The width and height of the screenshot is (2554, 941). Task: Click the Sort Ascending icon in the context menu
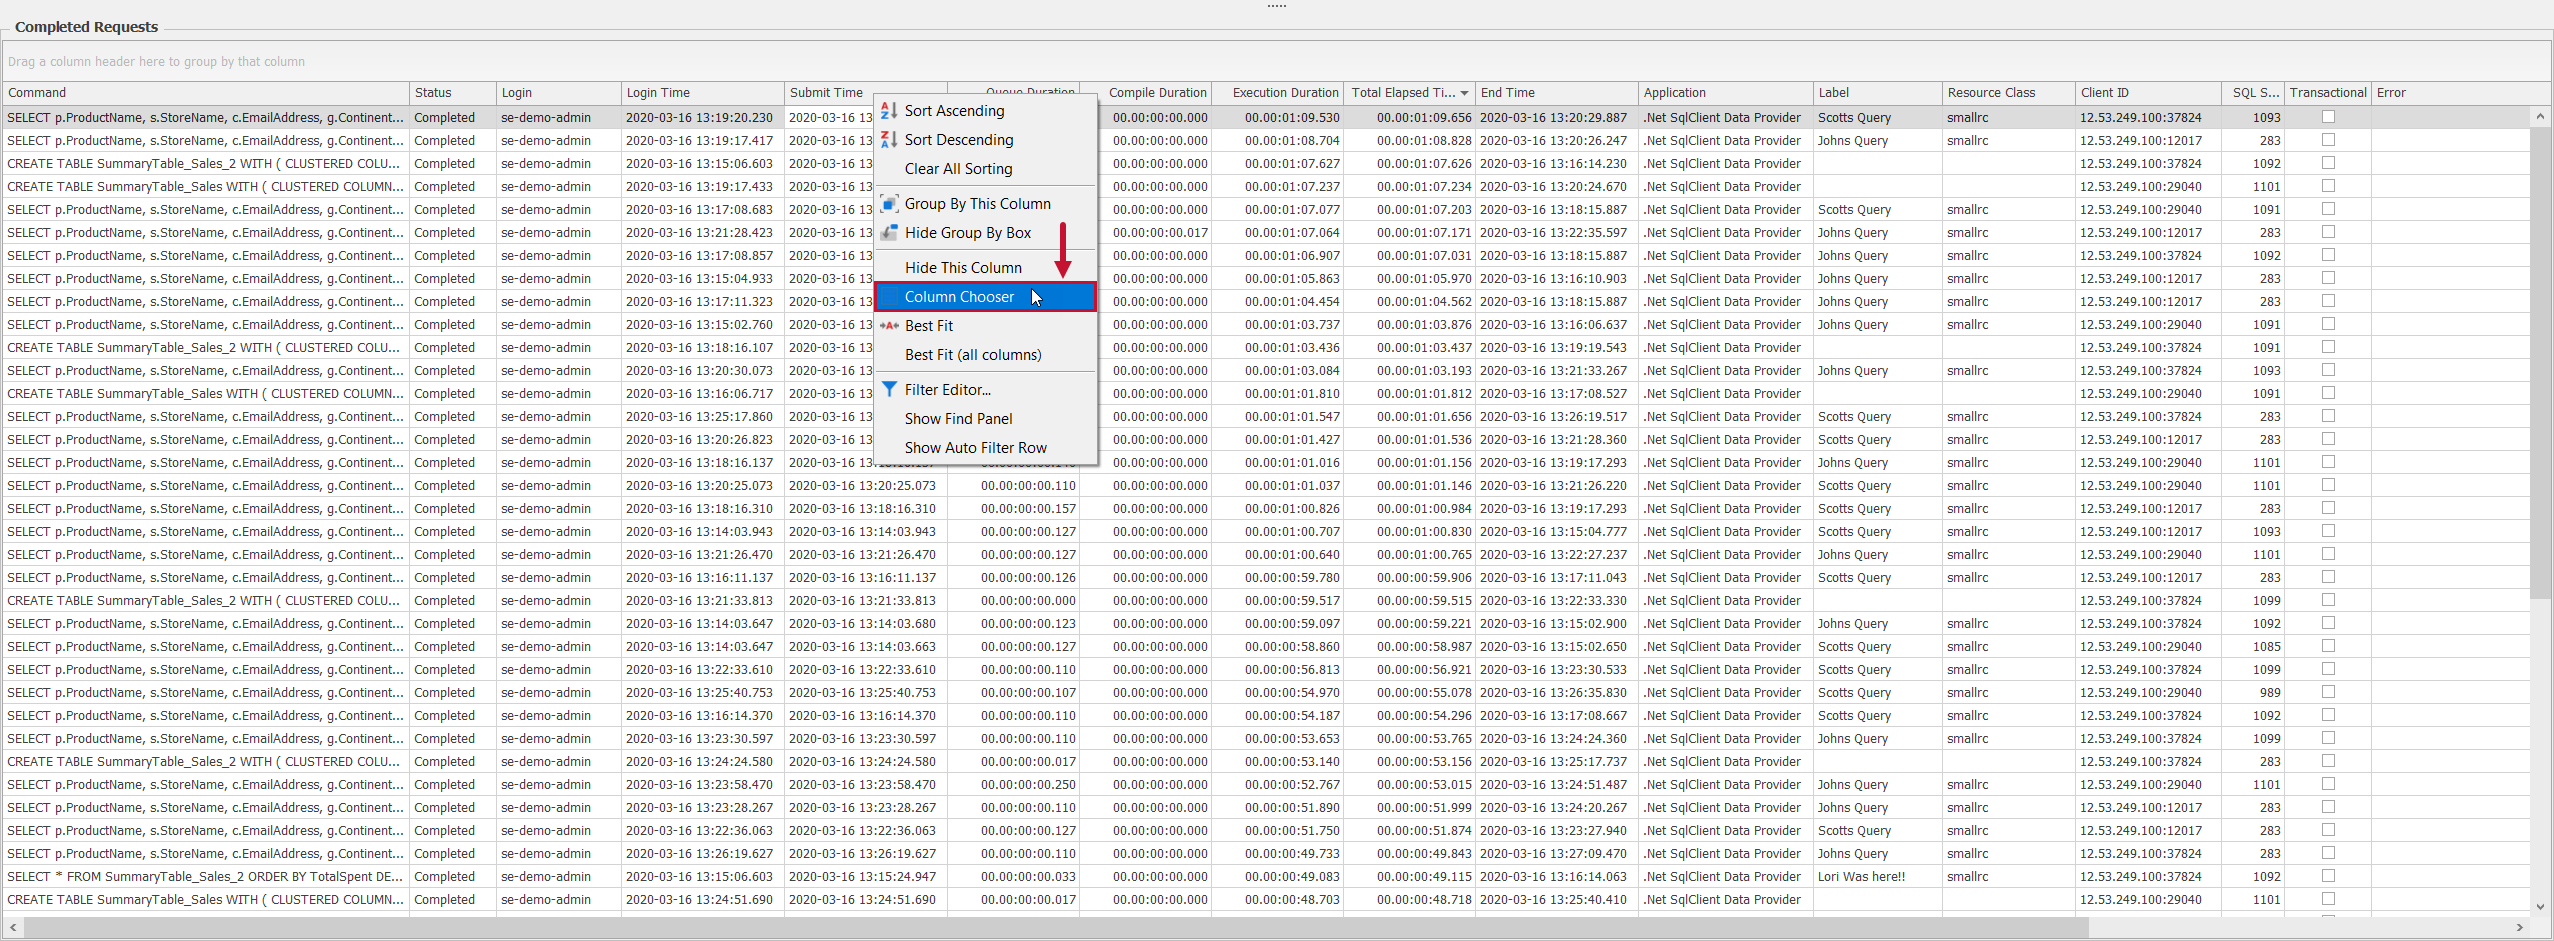(888, 111)
